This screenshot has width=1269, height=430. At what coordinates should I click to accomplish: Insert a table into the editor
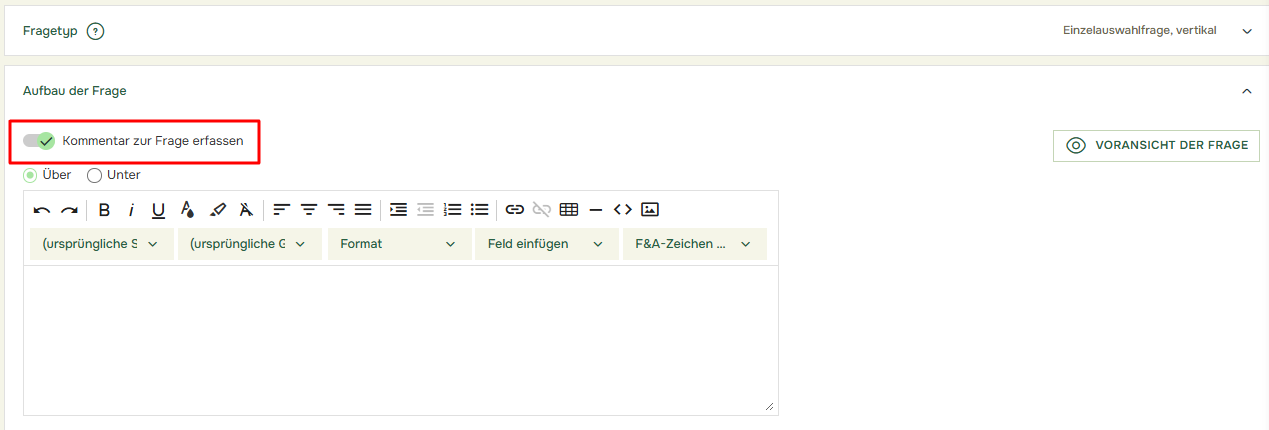click(x=569, y=210)
